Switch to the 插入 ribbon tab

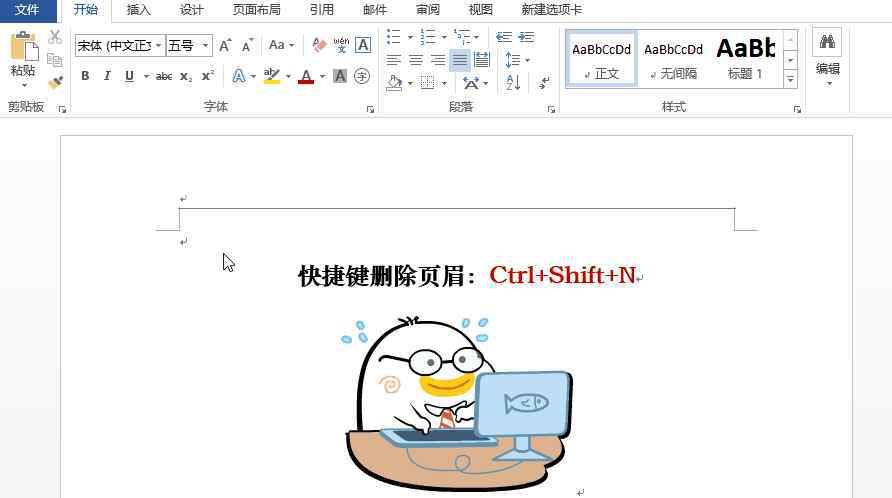pos(139,10)
